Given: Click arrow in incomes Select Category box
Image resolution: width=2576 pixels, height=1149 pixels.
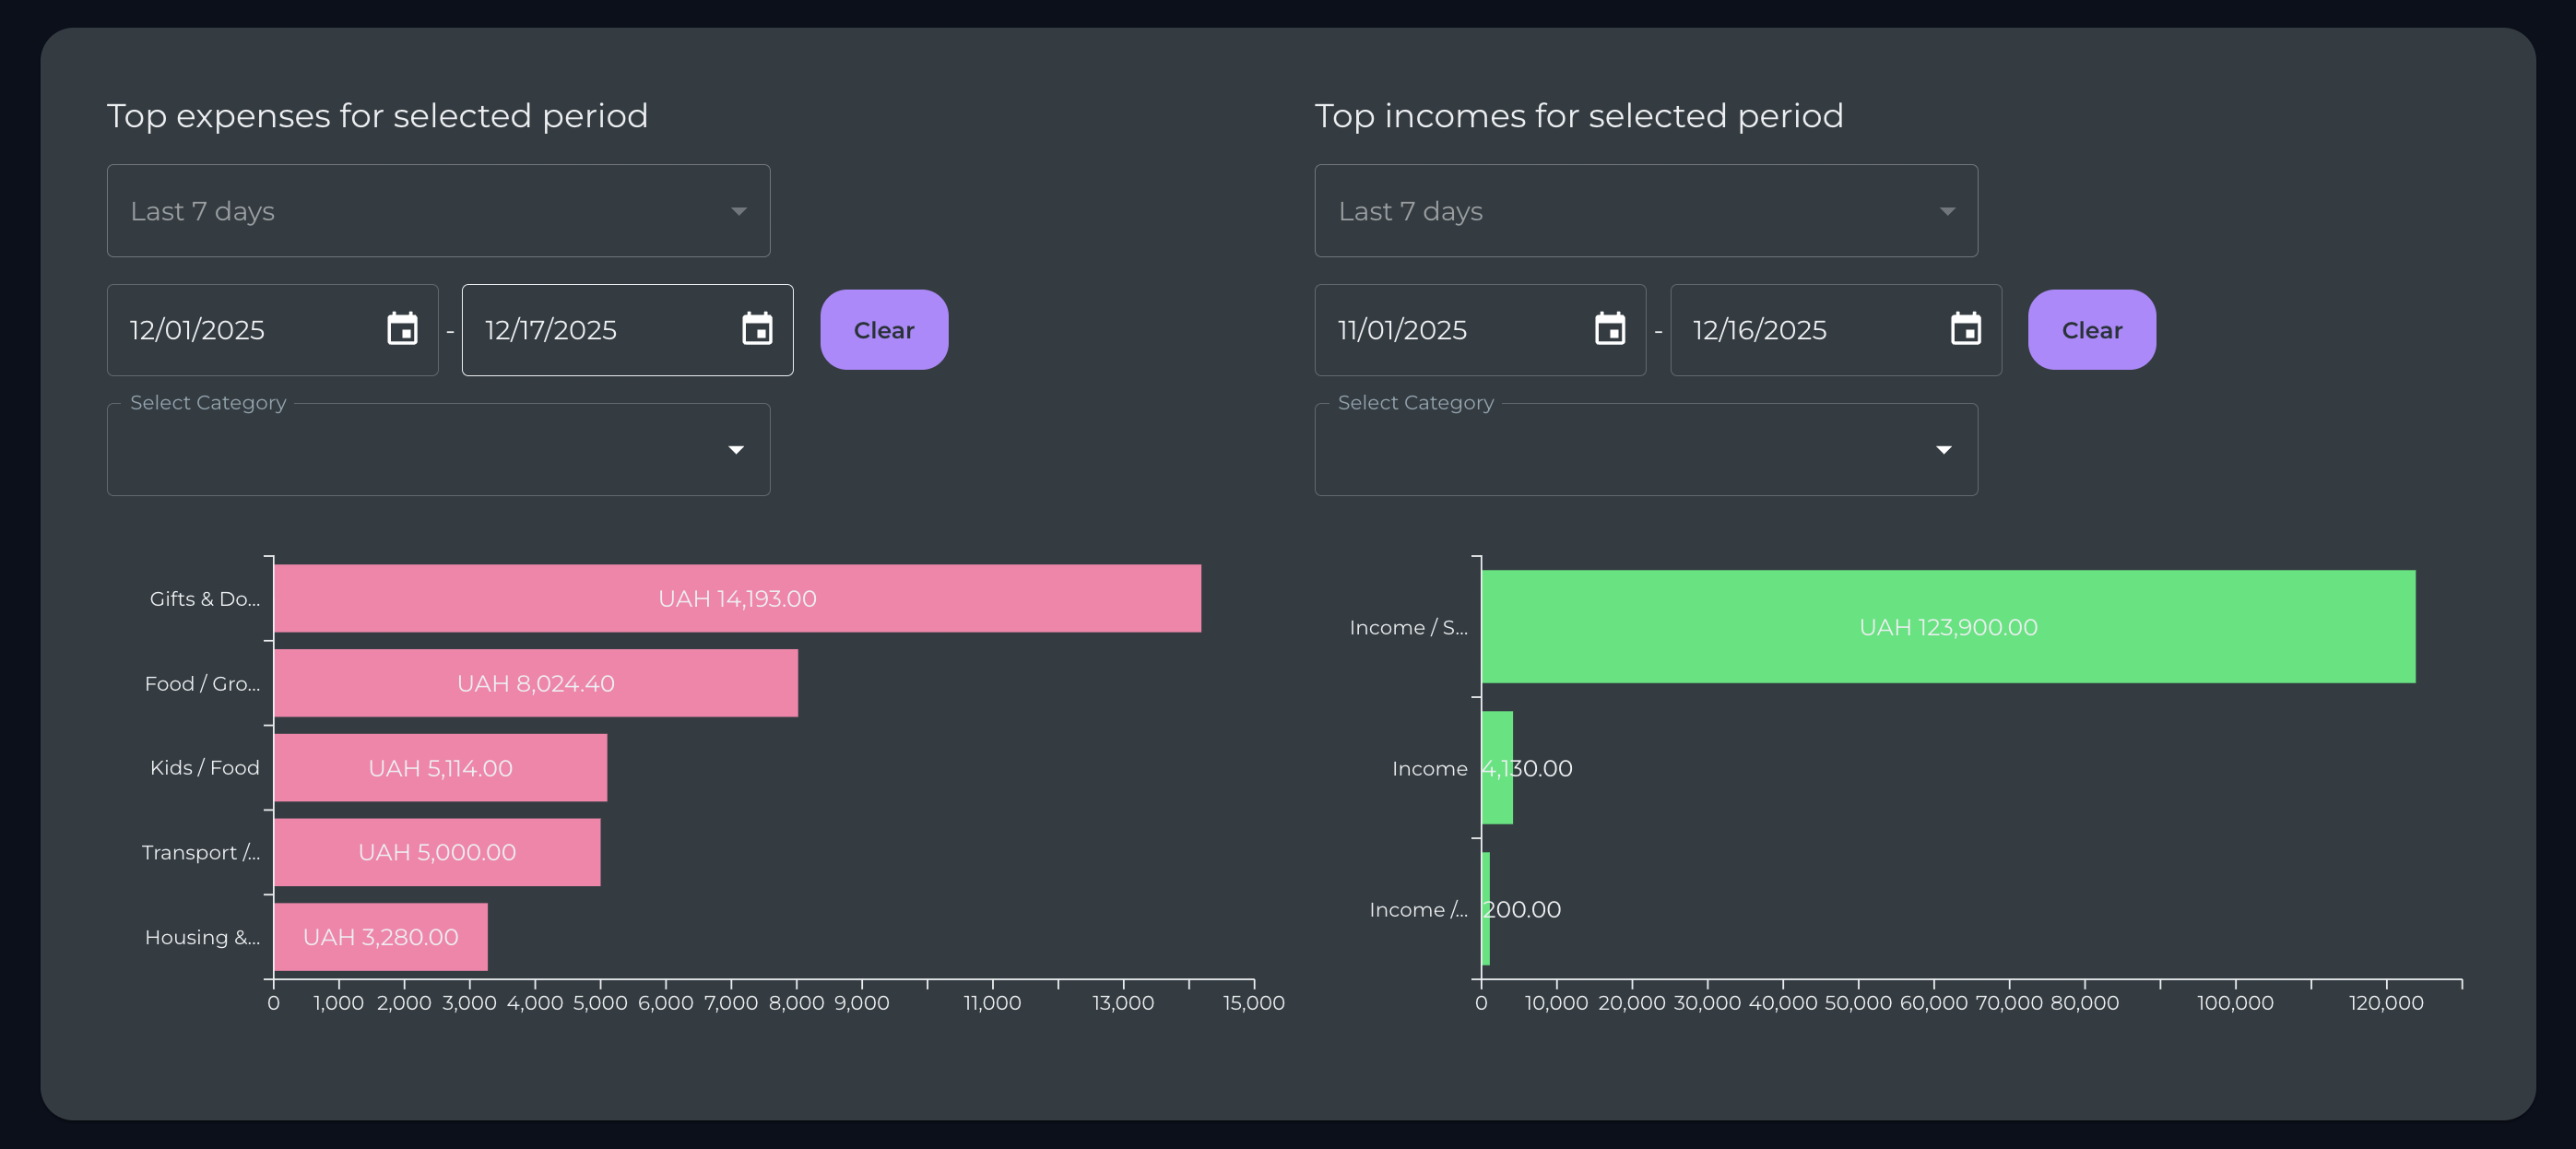Looking at the screenshot, I should point(1944,450).
